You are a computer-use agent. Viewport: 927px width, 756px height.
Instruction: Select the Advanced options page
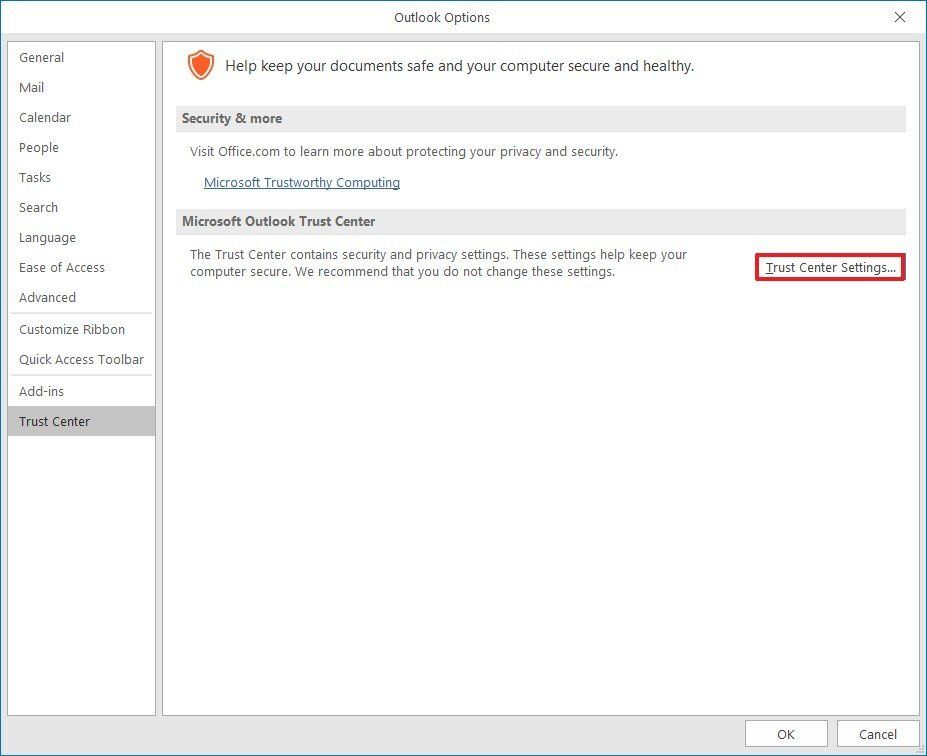47,297
